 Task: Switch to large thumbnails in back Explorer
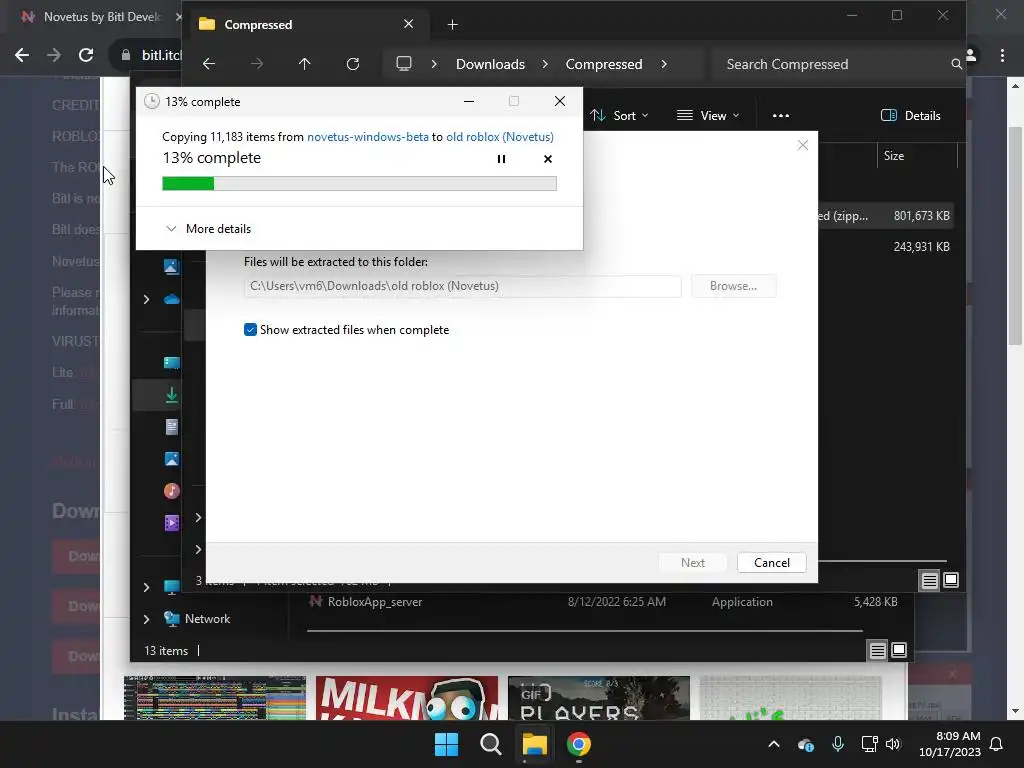tap(899, 650)
